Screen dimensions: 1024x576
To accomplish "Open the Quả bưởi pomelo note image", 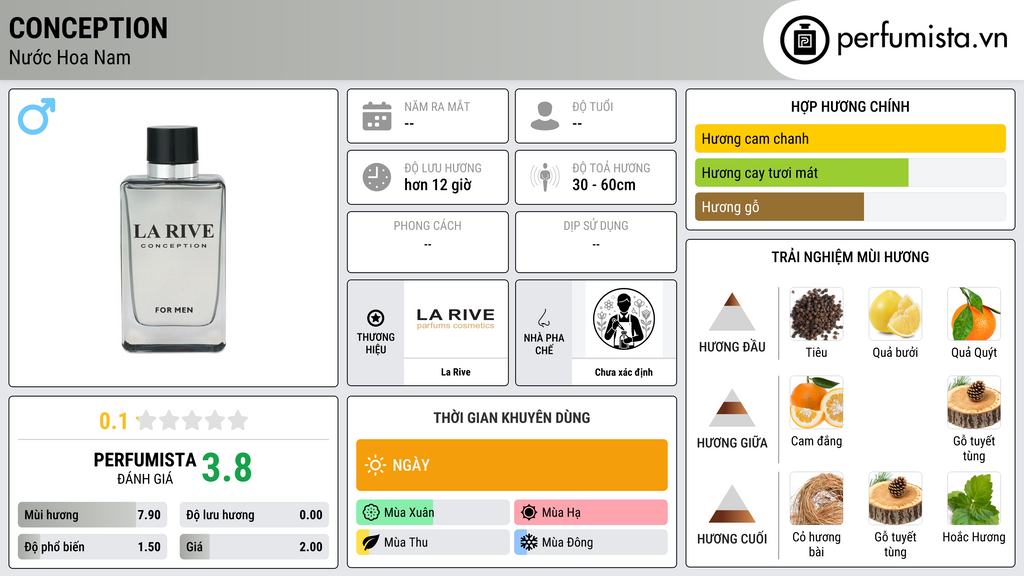I will (895, 314).
